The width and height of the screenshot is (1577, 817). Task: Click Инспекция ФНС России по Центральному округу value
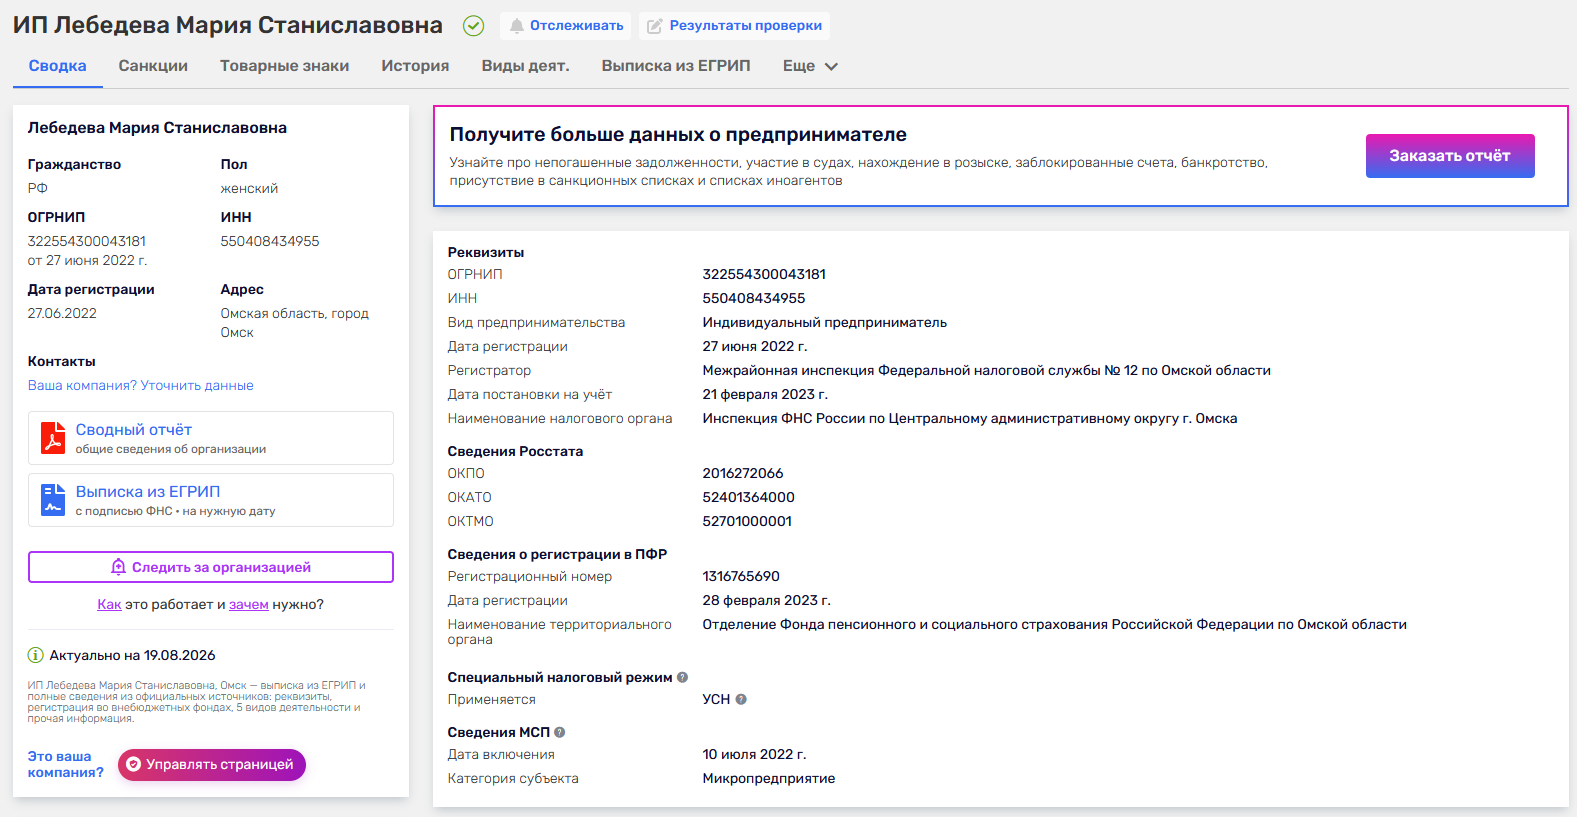(970, 419)
